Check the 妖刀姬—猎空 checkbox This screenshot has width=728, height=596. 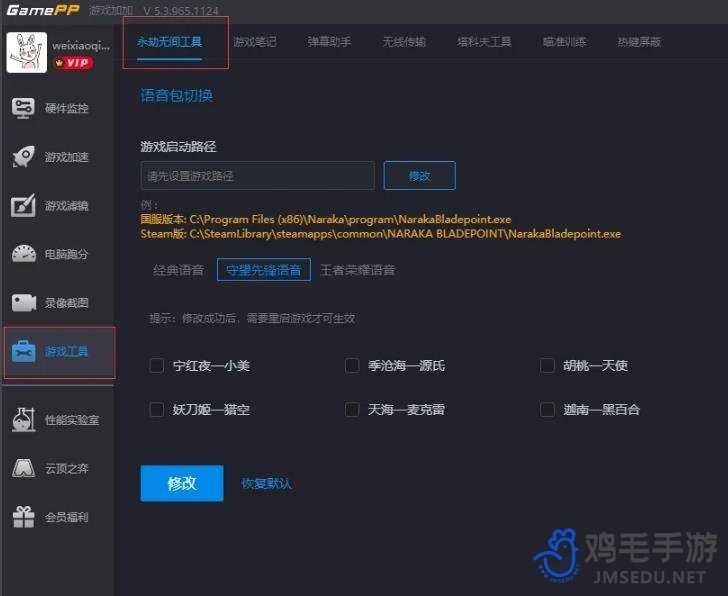pos(156,409)
